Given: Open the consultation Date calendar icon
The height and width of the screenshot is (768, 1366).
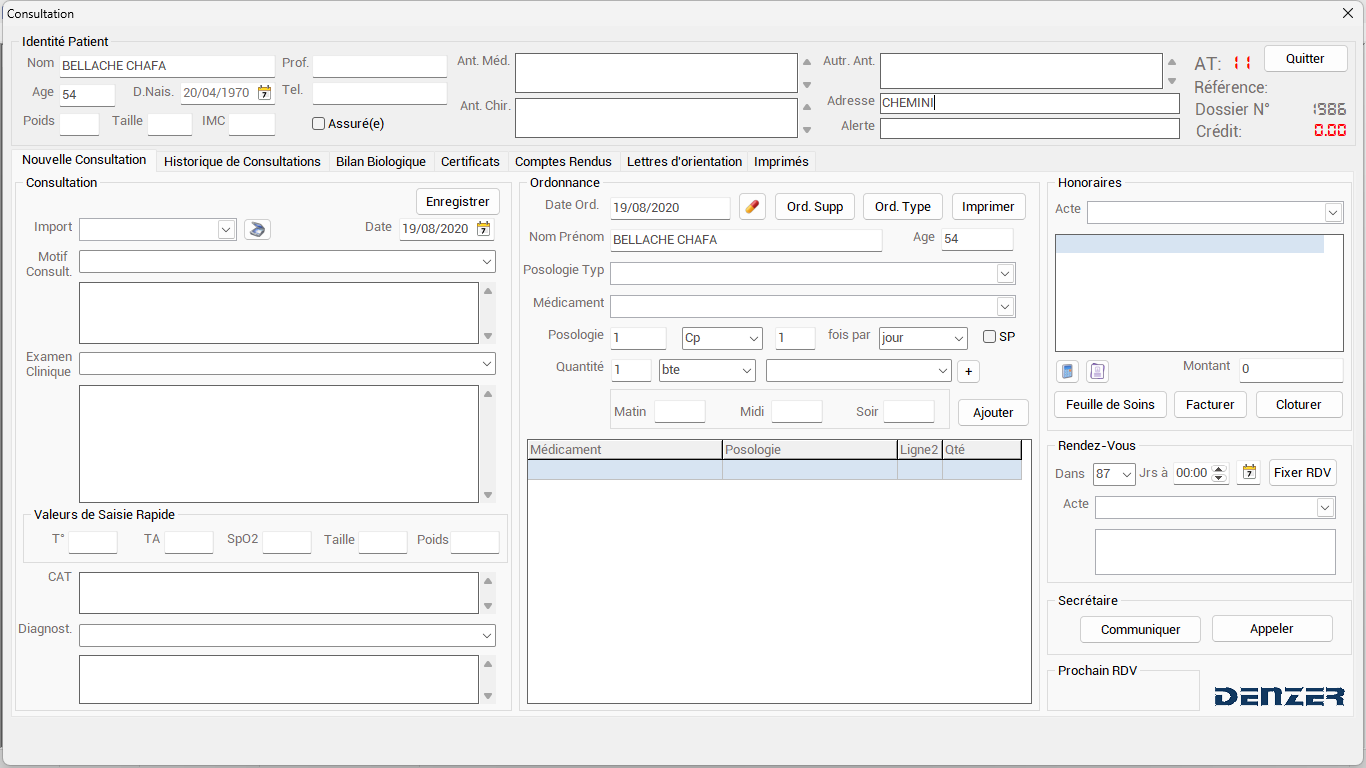Looking at the screenshot, I should click(483, 229).
